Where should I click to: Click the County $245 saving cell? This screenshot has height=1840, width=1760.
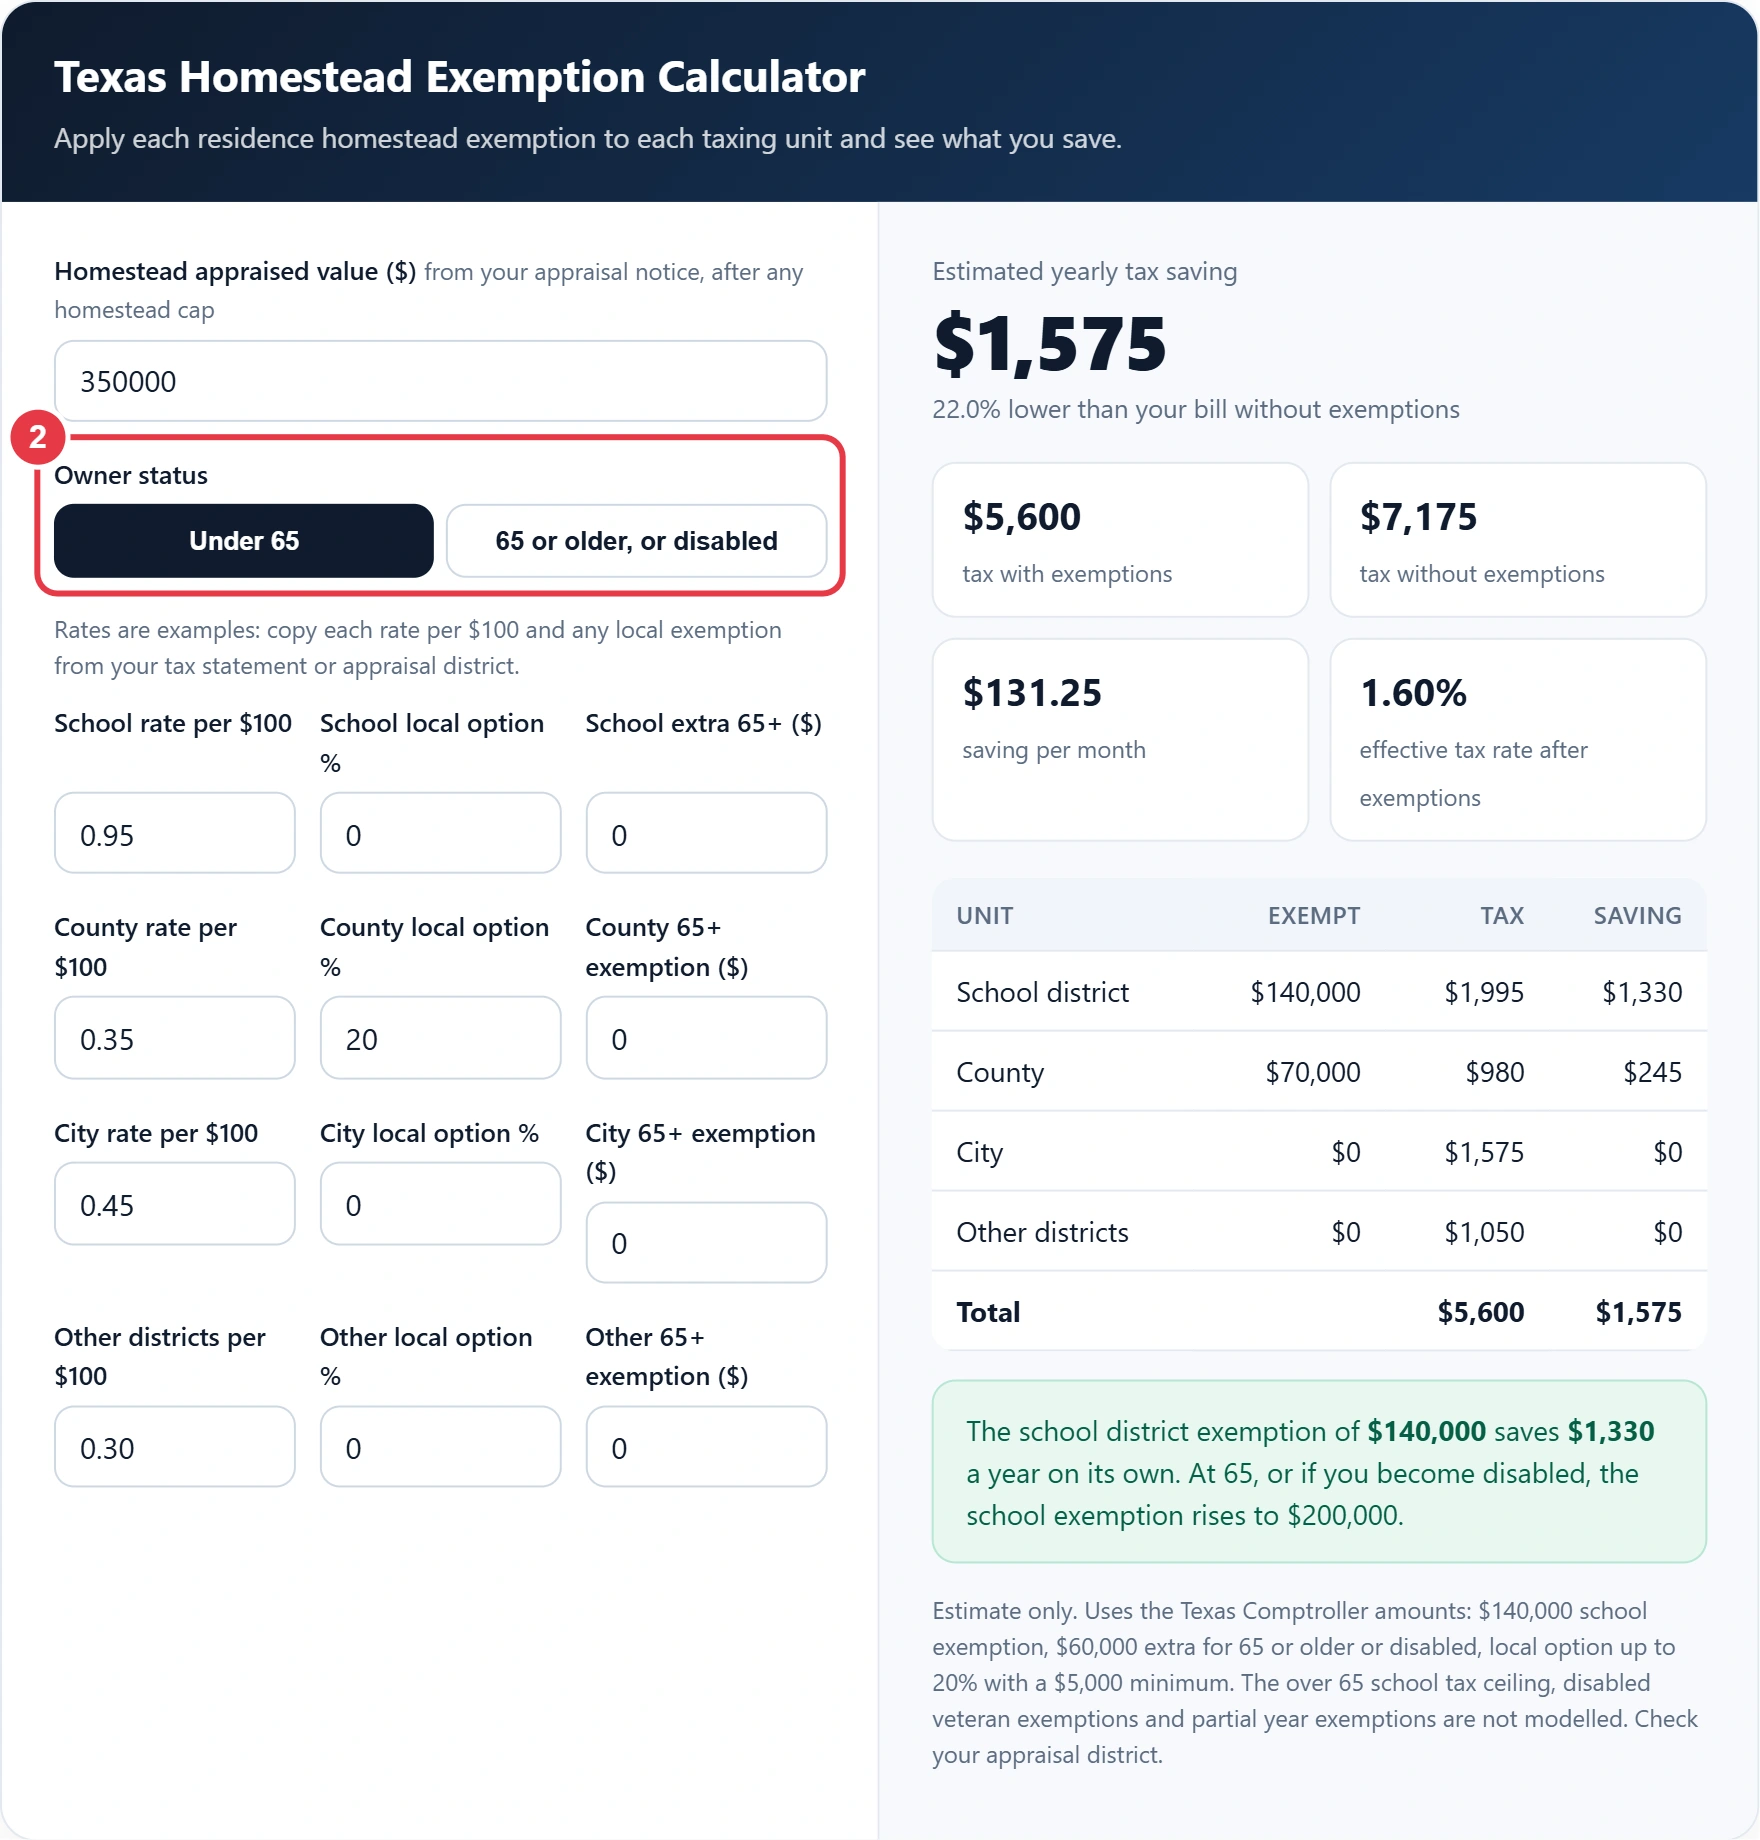pos(1652,1072)
